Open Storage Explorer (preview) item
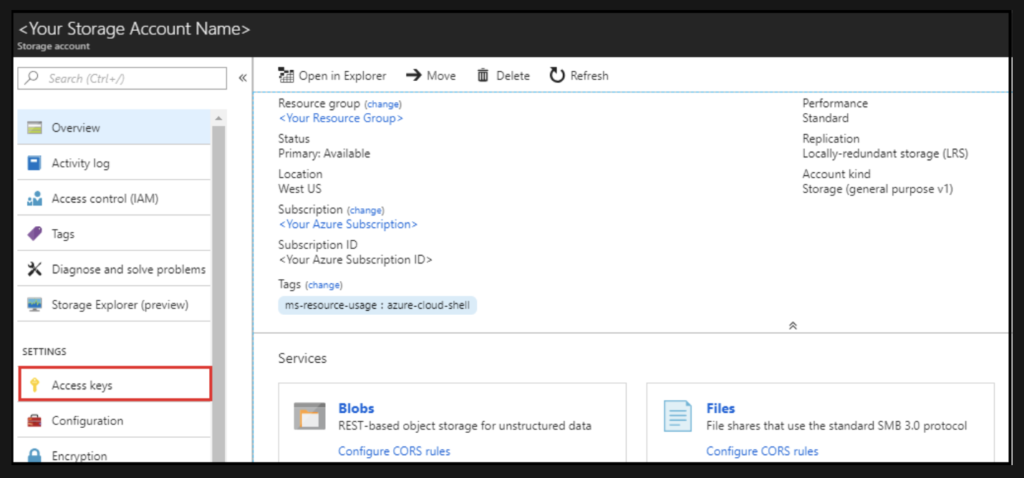Viewport: 1024px width, 478px height. (114, 304)
